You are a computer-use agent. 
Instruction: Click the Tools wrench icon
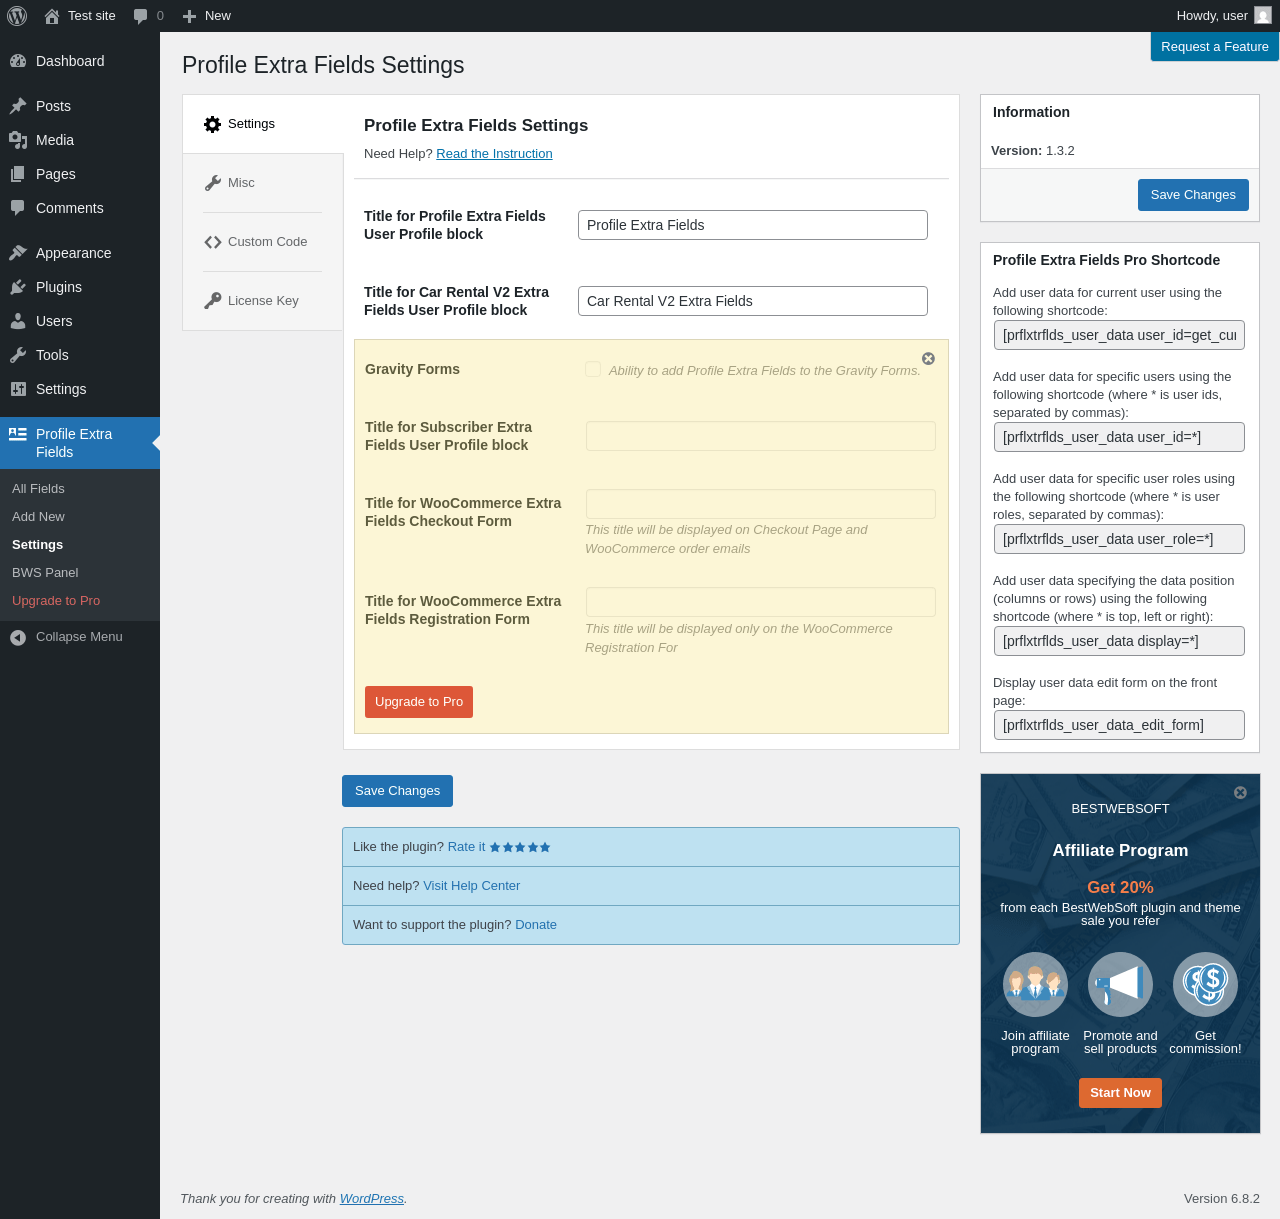pyautogui.click(x=18, y=355)
